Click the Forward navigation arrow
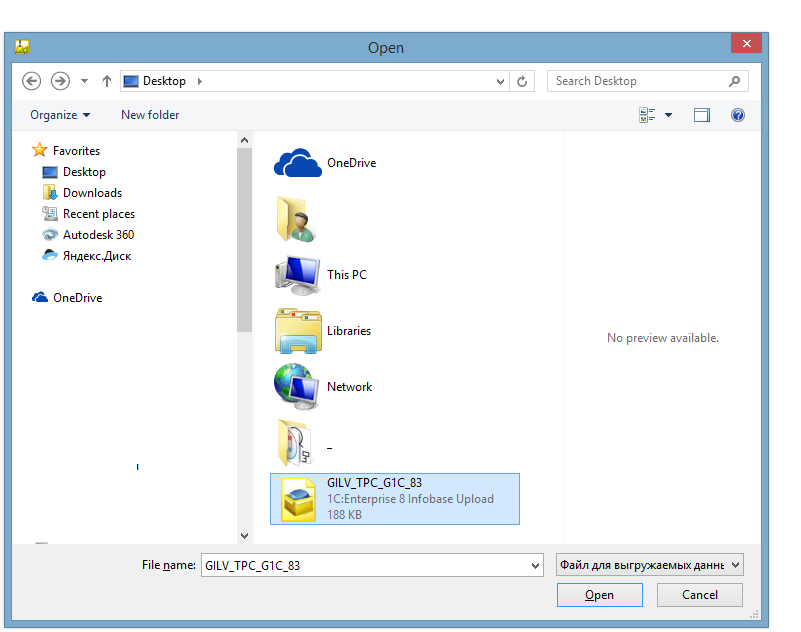 tap(60, 81)
